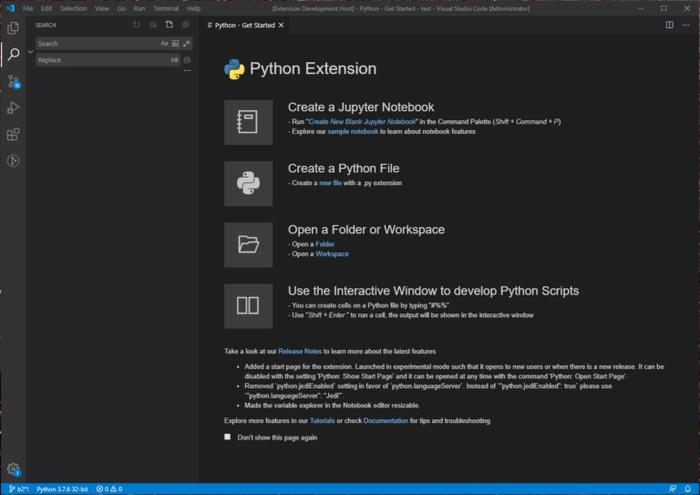The image size is (700, 495).
Task: Open the Documentation link
Action: 386,420
